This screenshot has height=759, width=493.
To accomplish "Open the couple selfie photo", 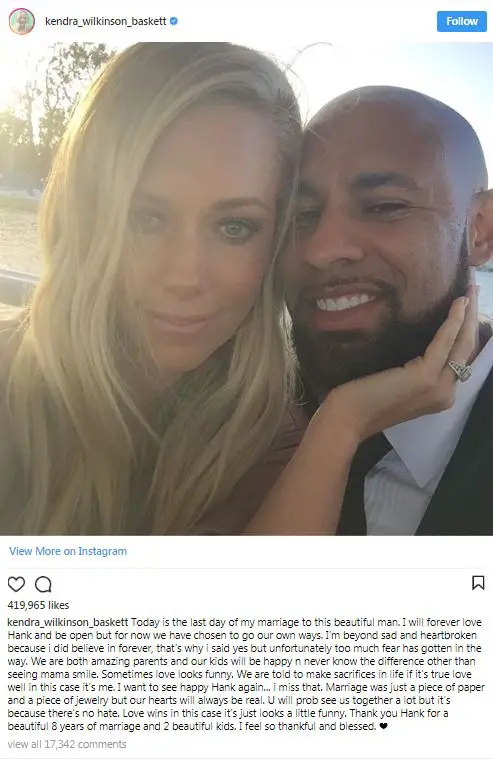I will [246, 288].
